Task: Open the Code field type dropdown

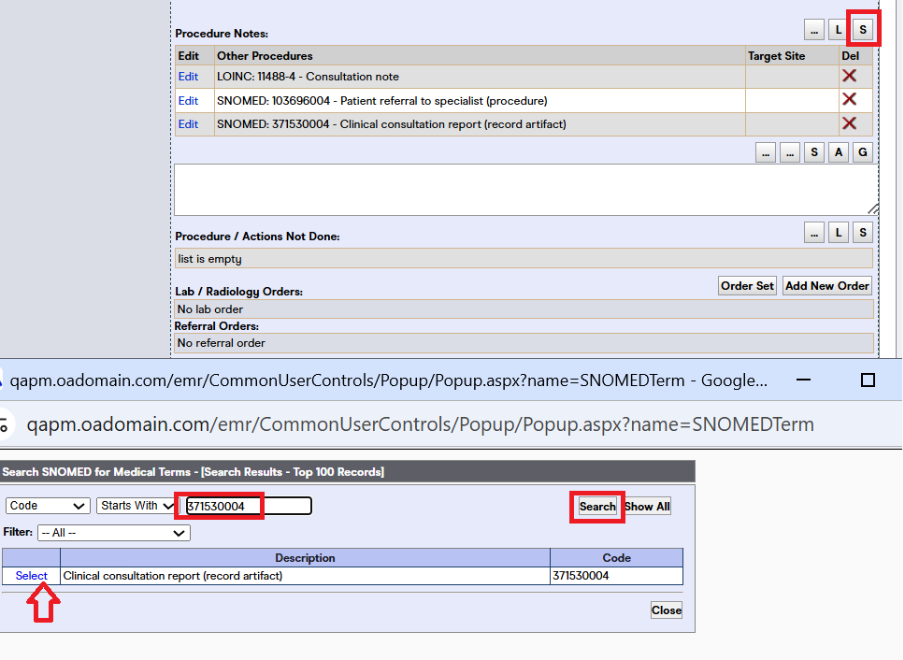Action: (x=46, y=505)
